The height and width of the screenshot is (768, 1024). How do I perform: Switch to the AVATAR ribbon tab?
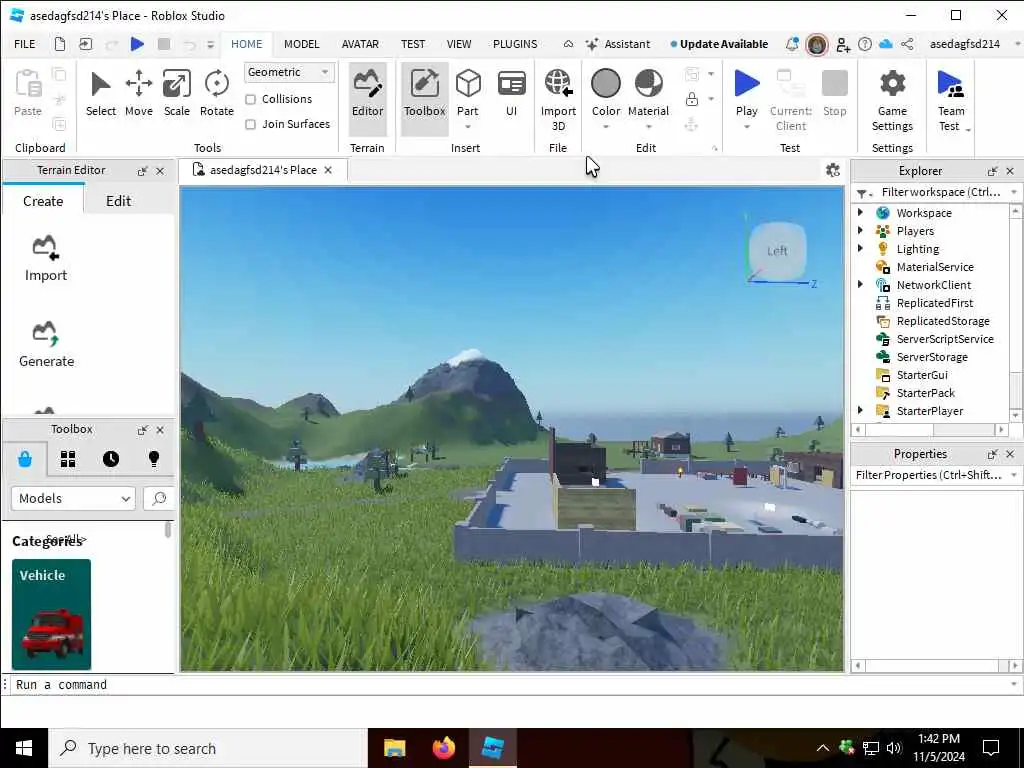click(x=360, y=44)
